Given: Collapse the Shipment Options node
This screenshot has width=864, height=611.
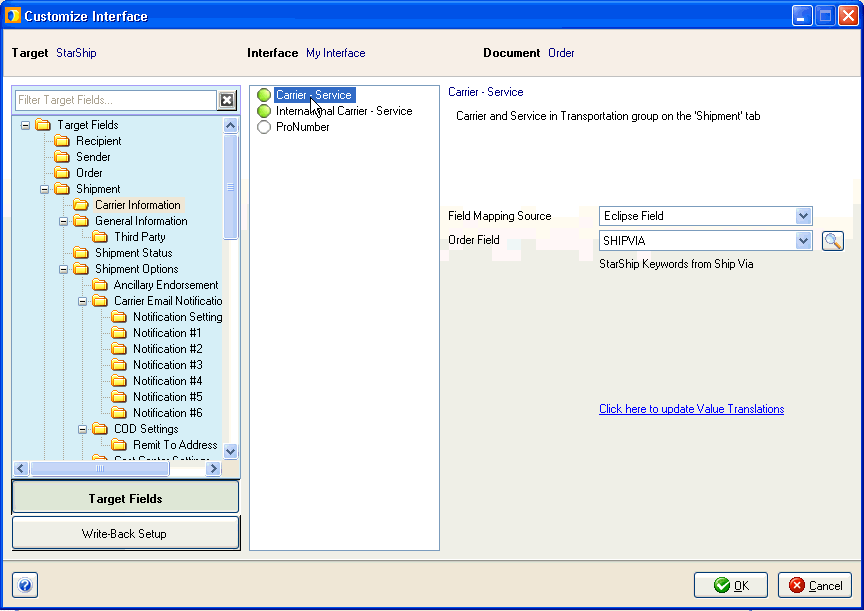Looking at the screenshot, I should [63, 269].
